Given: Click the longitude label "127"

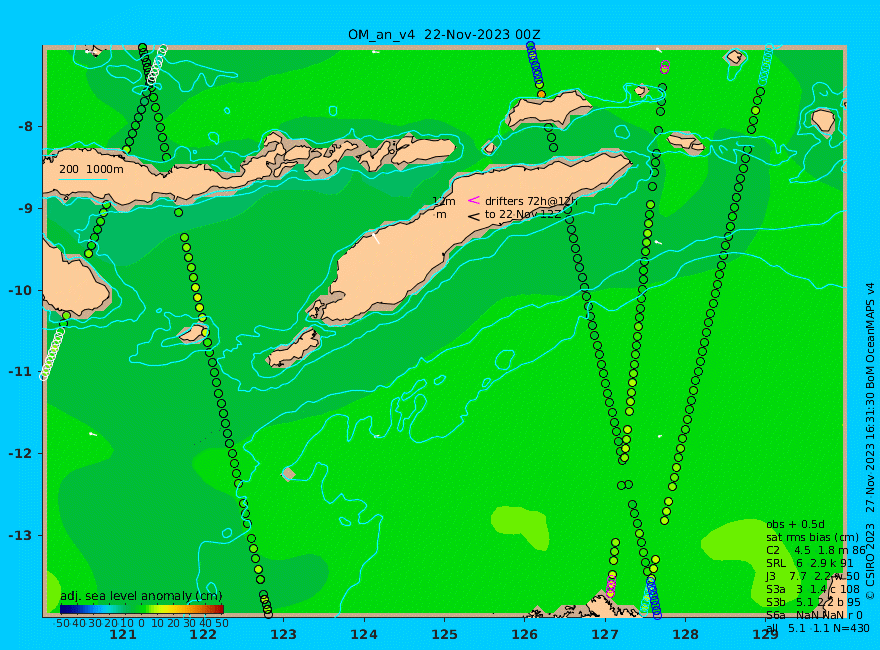Looking at the screenshot, I should [x=605, y=635].
